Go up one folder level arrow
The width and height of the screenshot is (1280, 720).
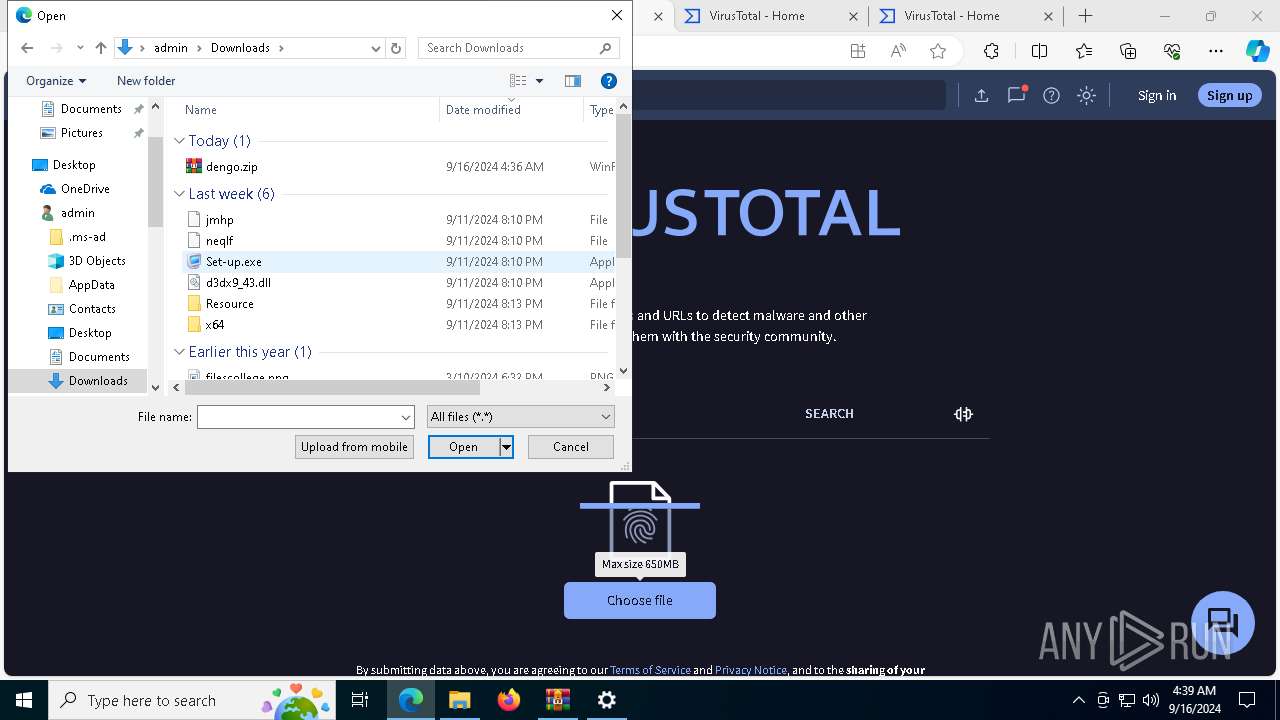click(x=100, y=48)
